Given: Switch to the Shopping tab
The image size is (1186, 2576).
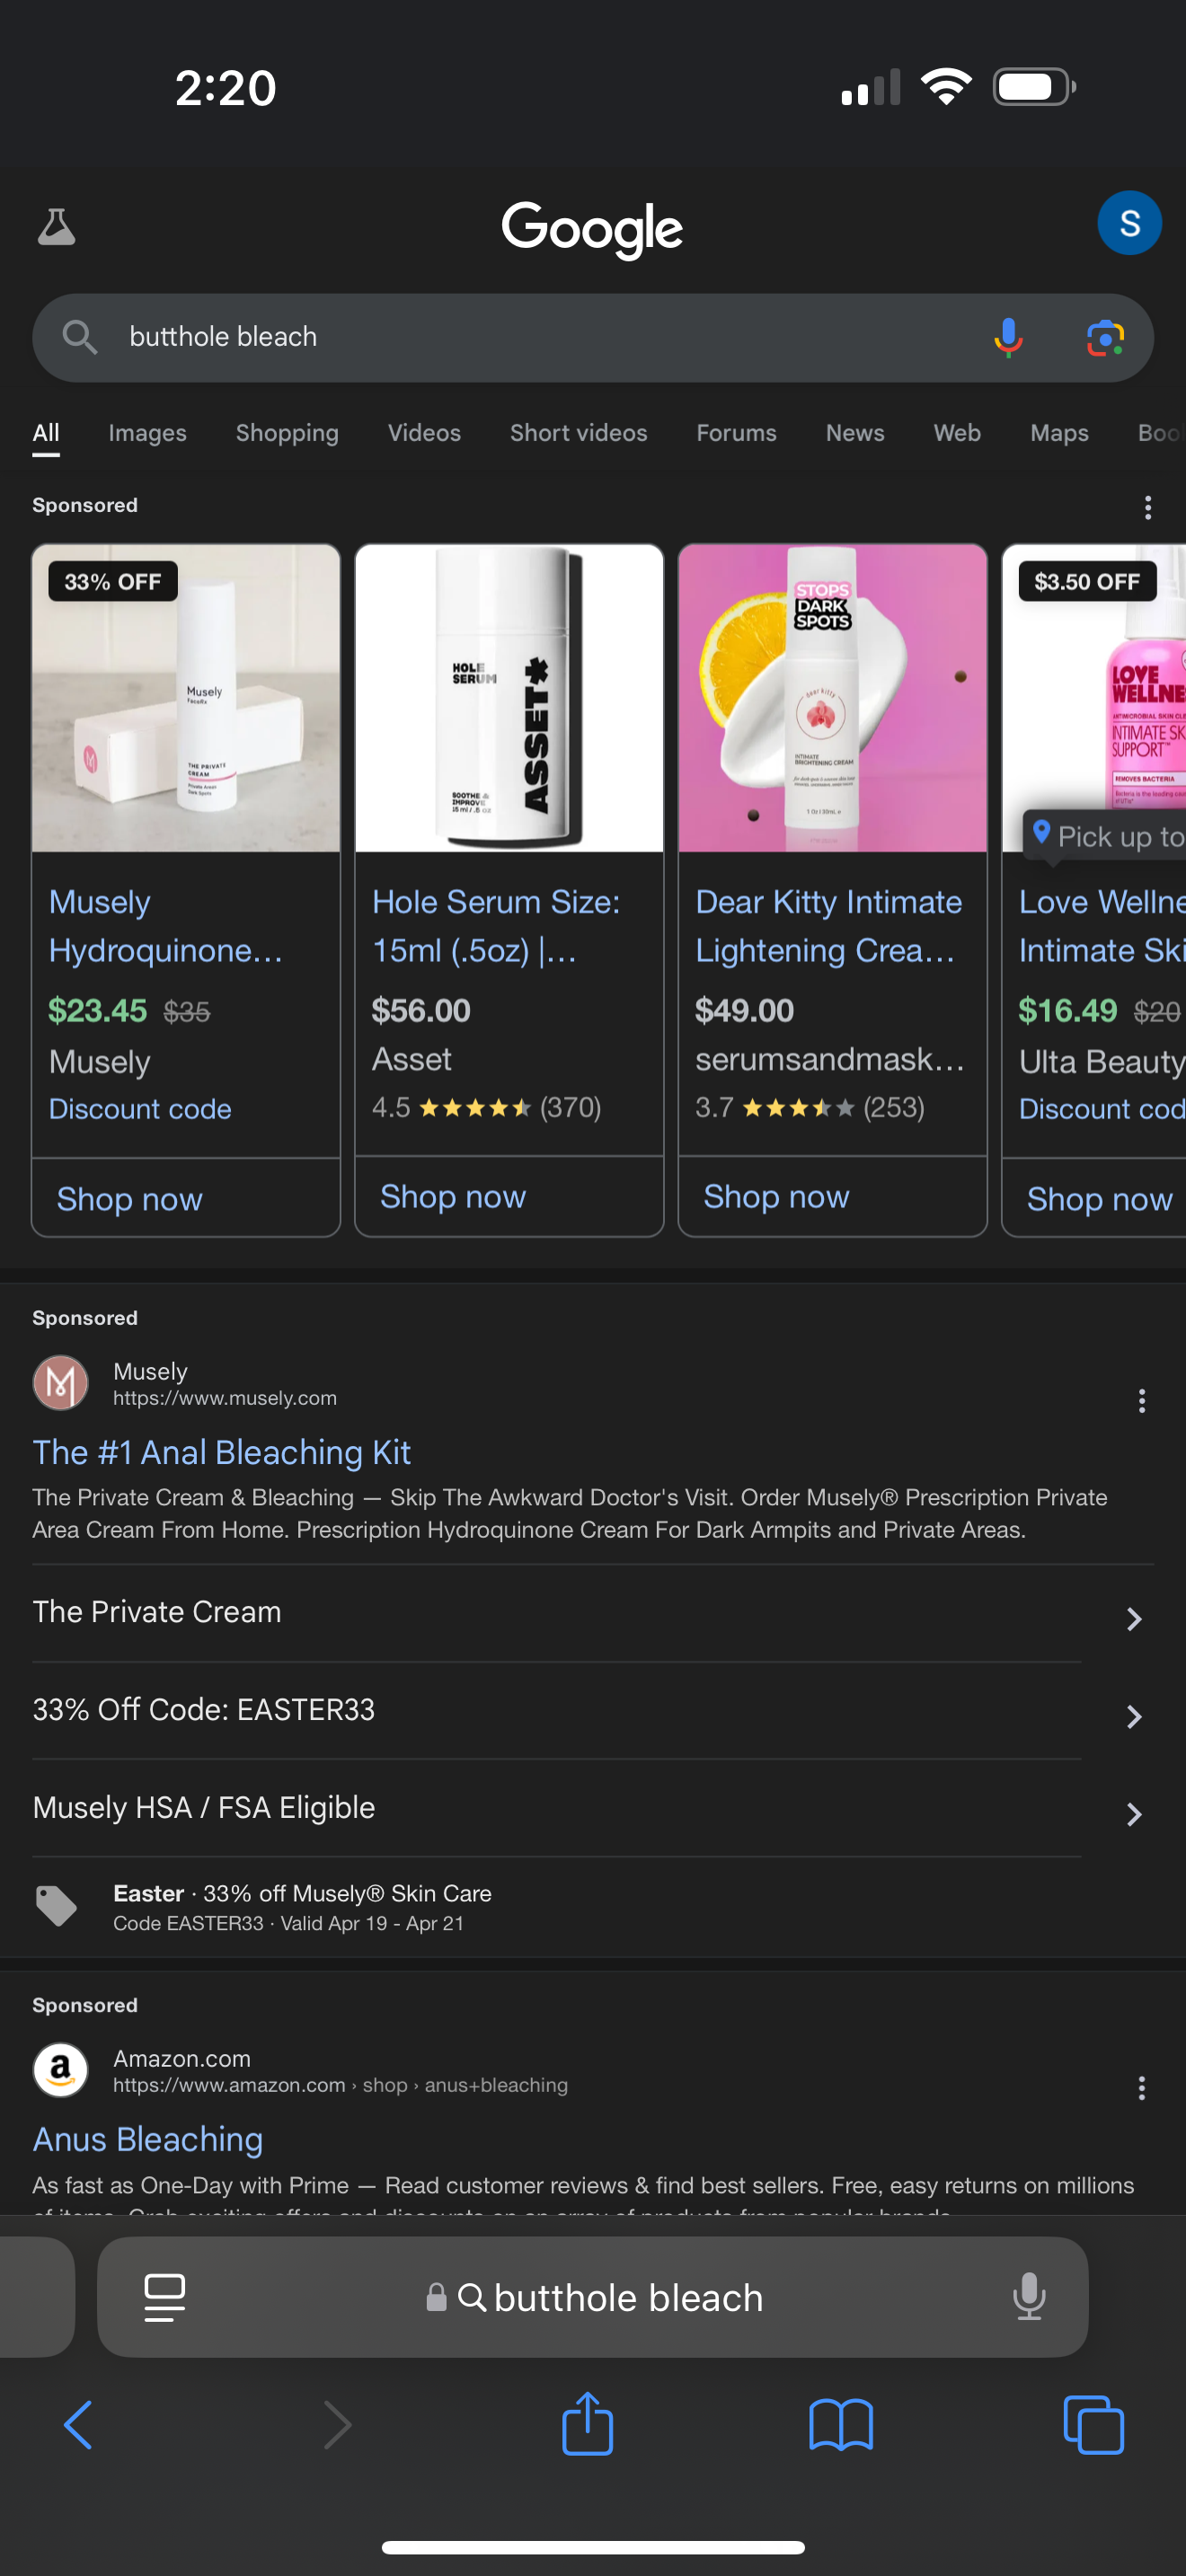Looking at the screenshot, I should pos(287,433).
